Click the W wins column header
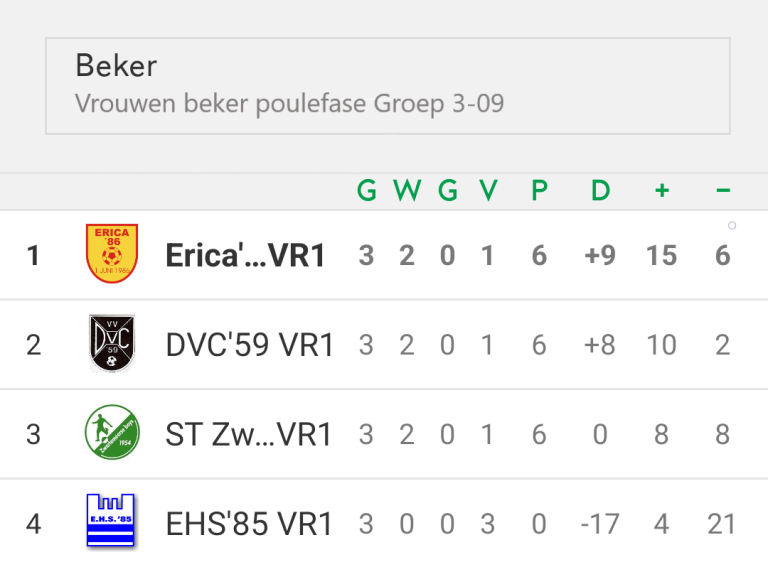768x567 pixels. [407, 190]
